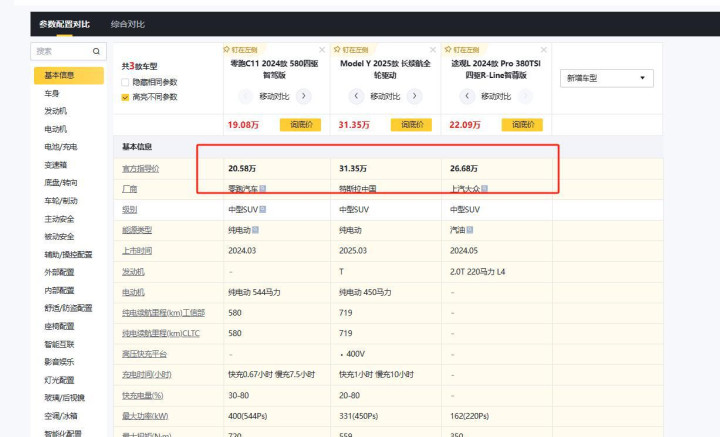Select 2.0T 220马力 L4 engine cell
Viewport: 720px width, 437px height.
(x=478, y=272)
